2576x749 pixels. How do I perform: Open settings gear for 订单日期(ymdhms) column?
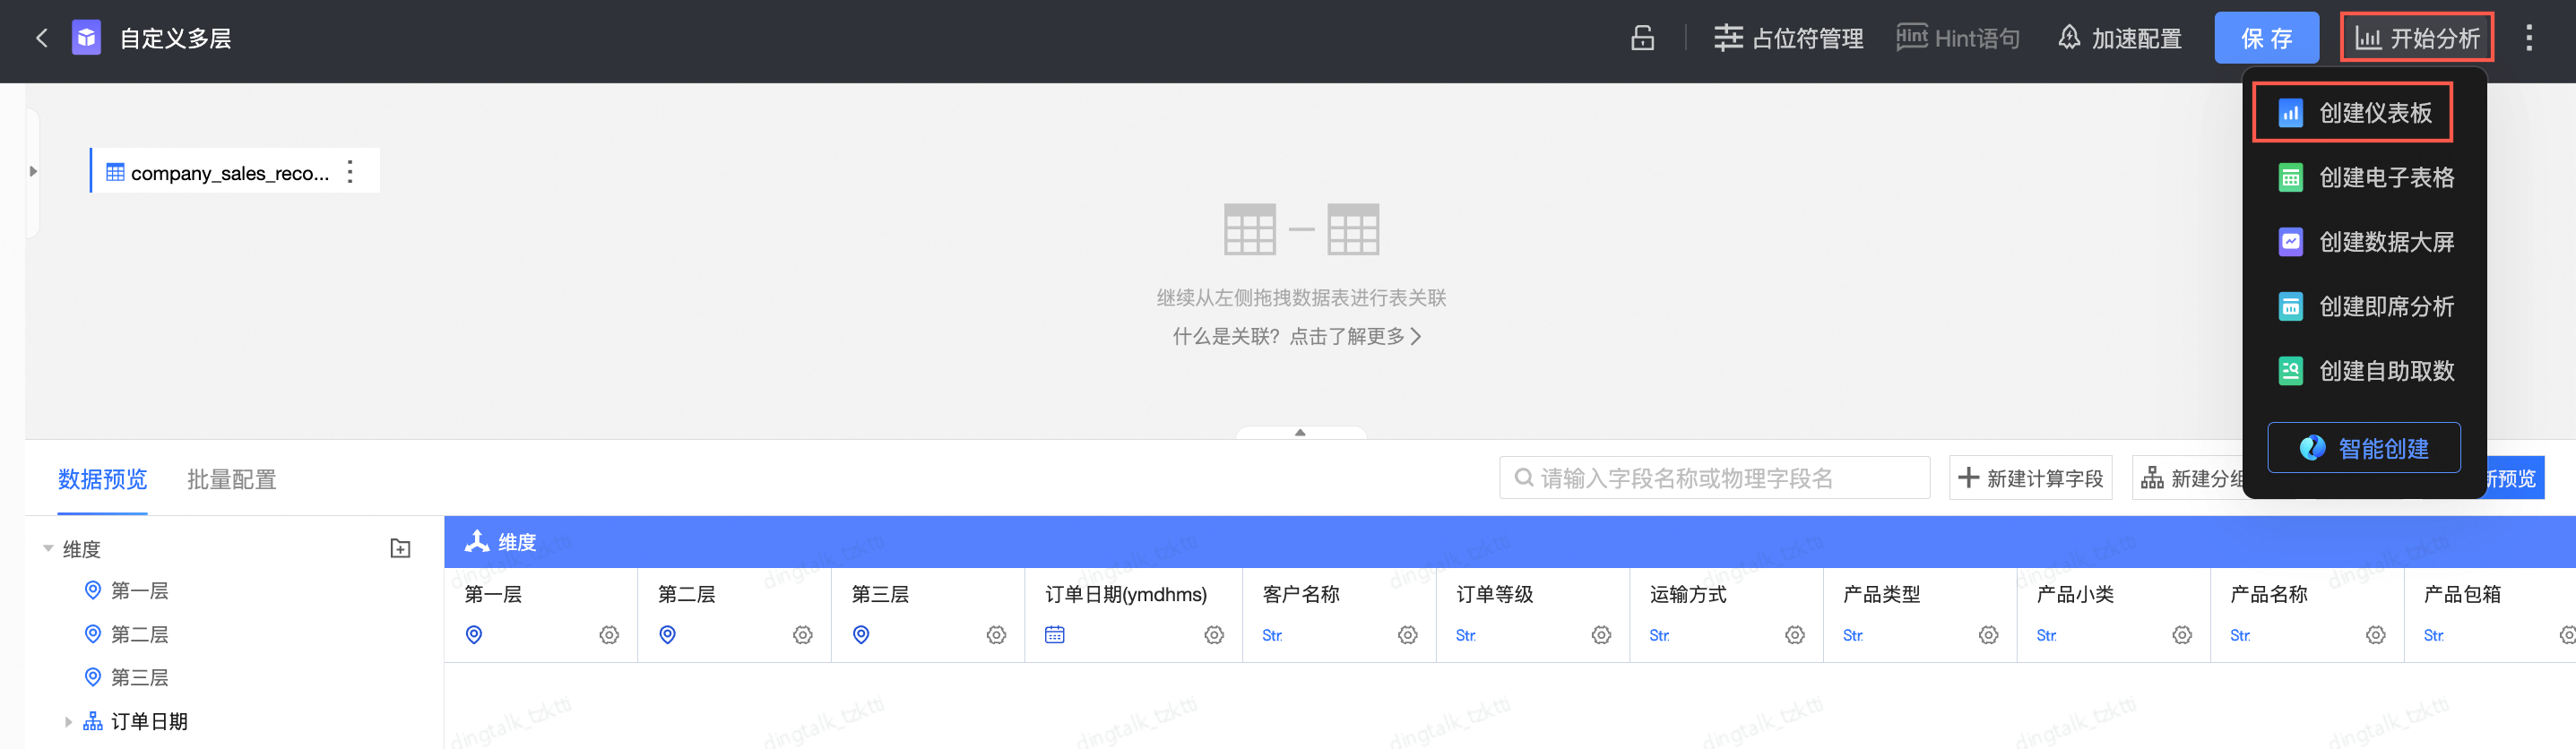[1214, 635]
